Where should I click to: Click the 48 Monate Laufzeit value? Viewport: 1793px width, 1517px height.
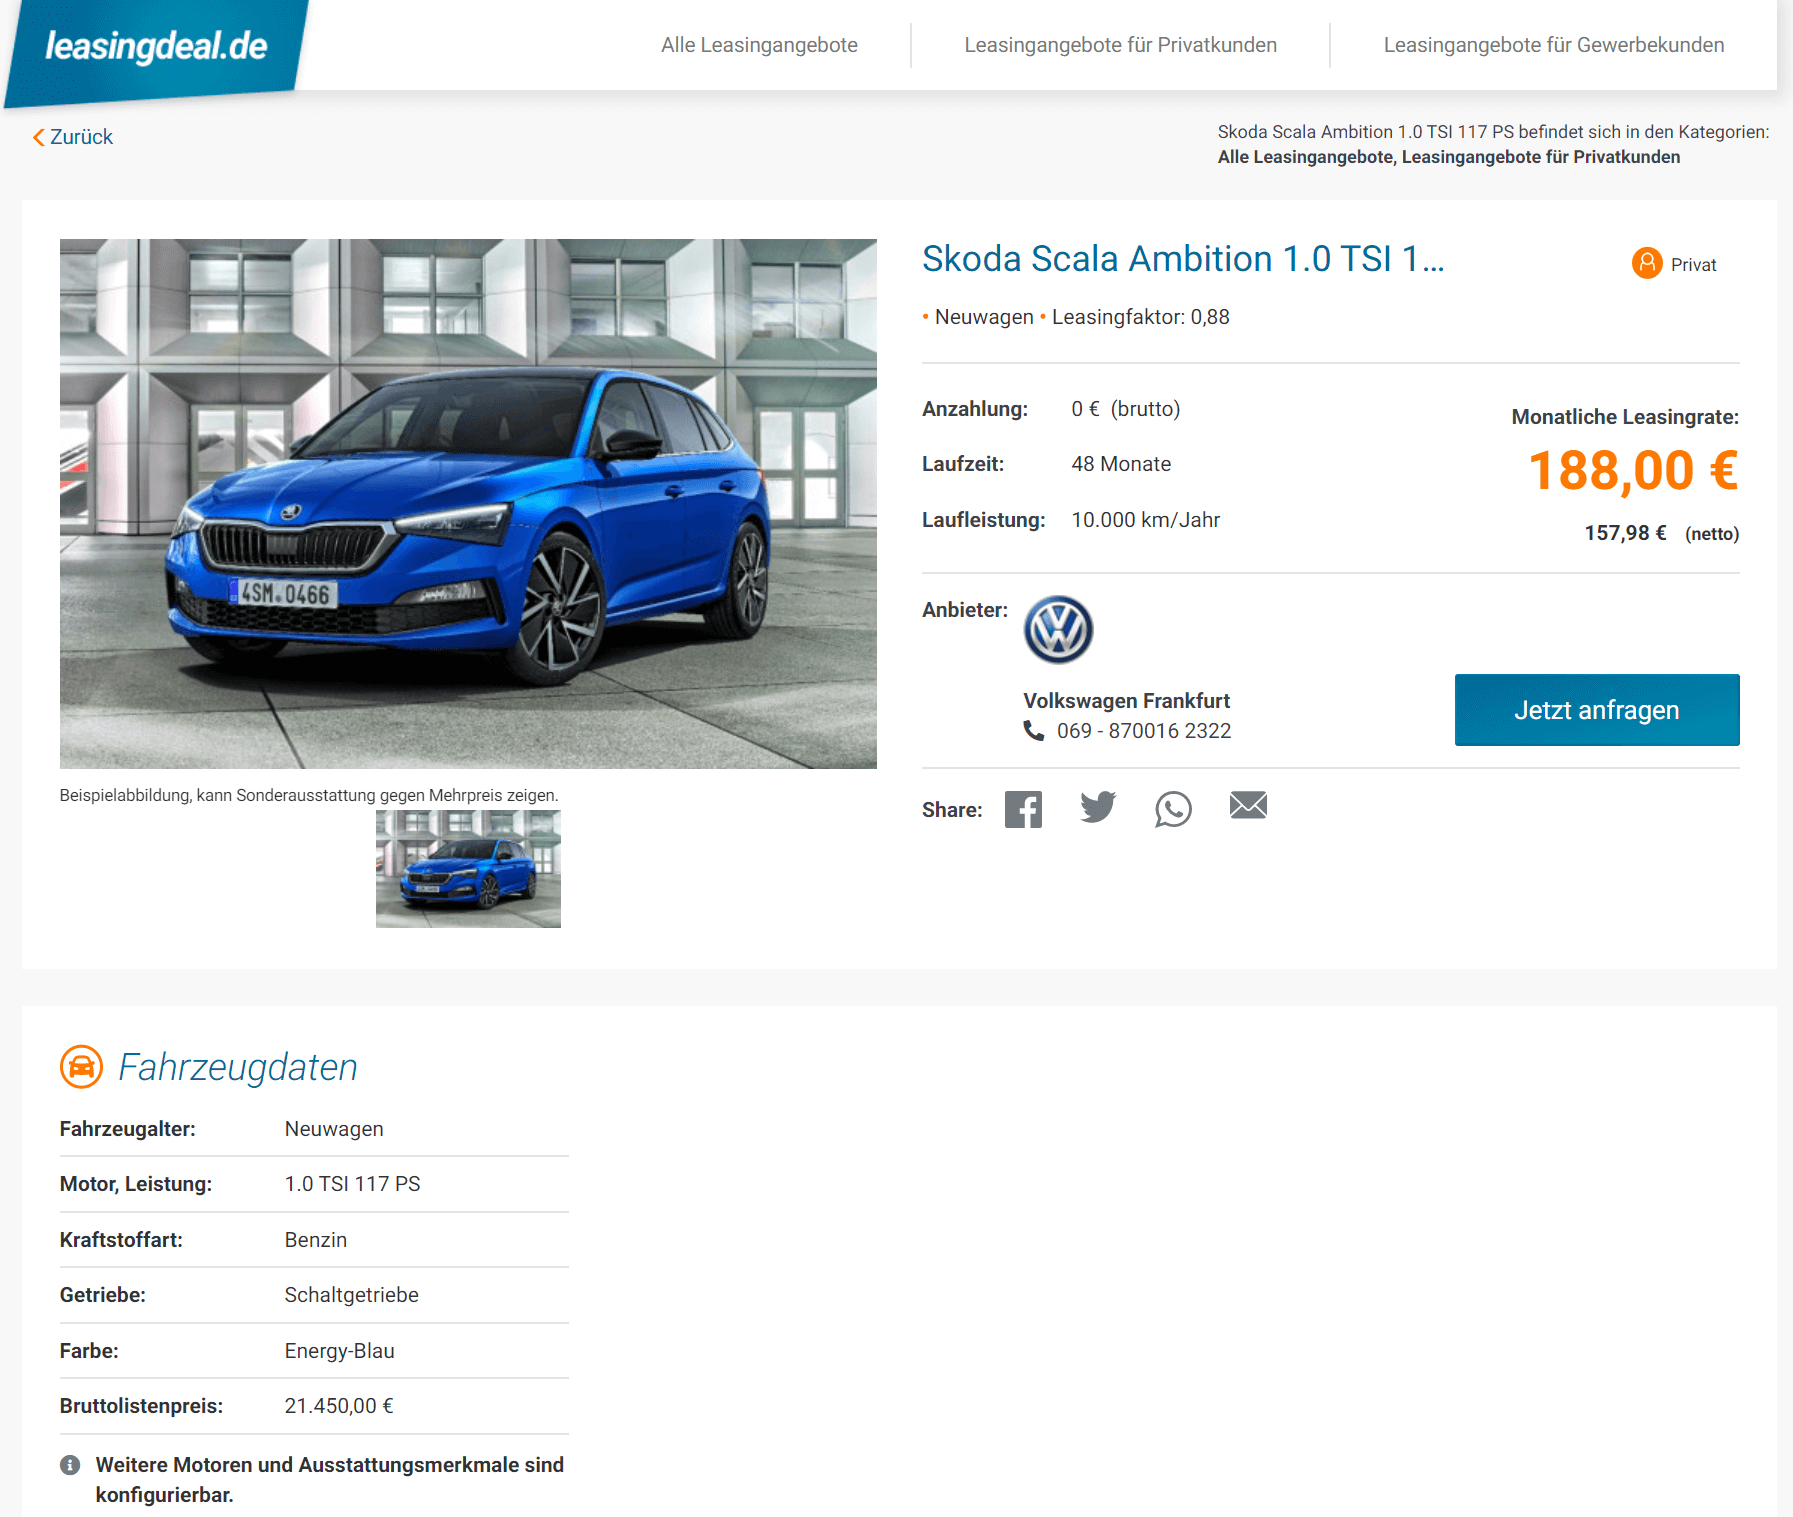1121,464
